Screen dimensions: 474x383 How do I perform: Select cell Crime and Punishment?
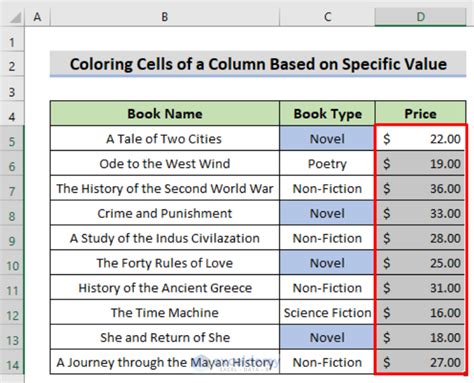(x=165, y=213)
